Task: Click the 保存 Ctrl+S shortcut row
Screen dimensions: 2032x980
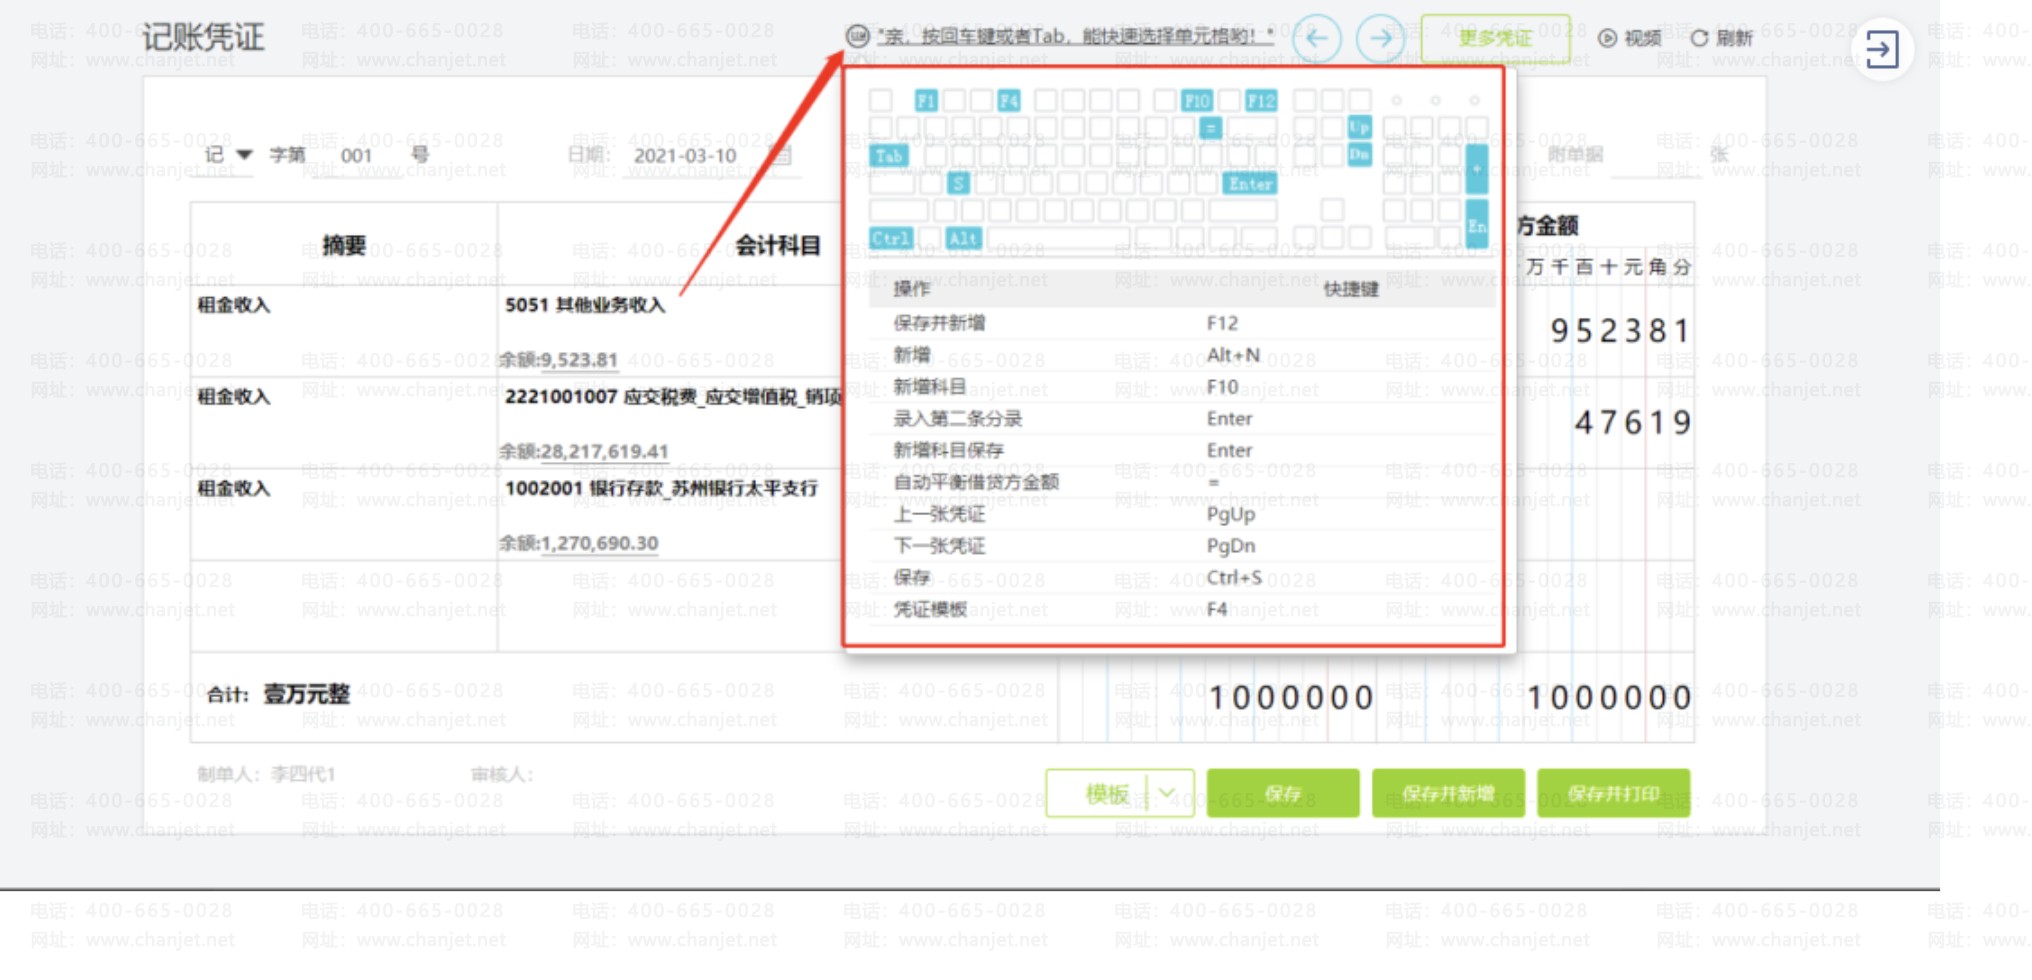Action: coord(1182,578)
